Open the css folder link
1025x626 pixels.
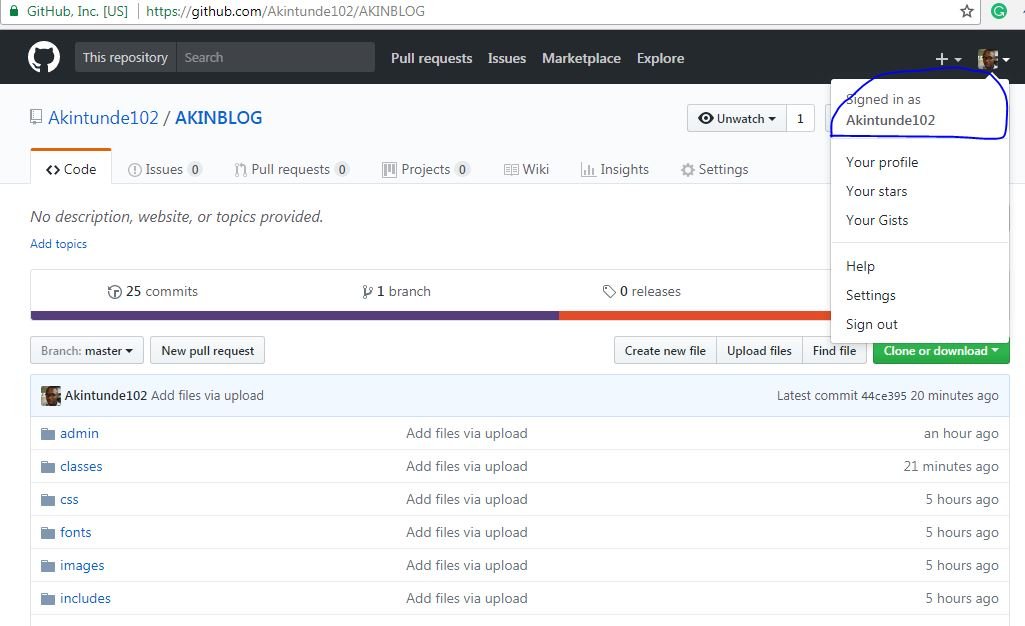(x=69, y=500)
